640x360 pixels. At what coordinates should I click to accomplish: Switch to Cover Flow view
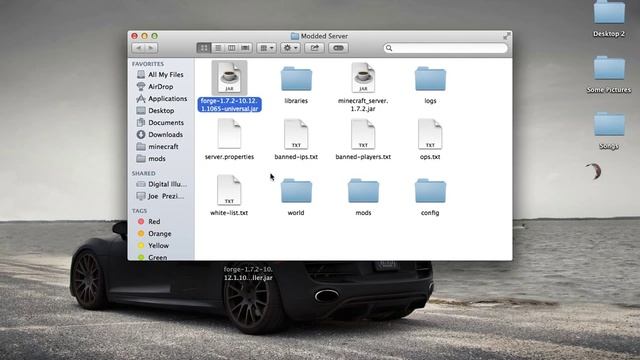pos(245,48)
